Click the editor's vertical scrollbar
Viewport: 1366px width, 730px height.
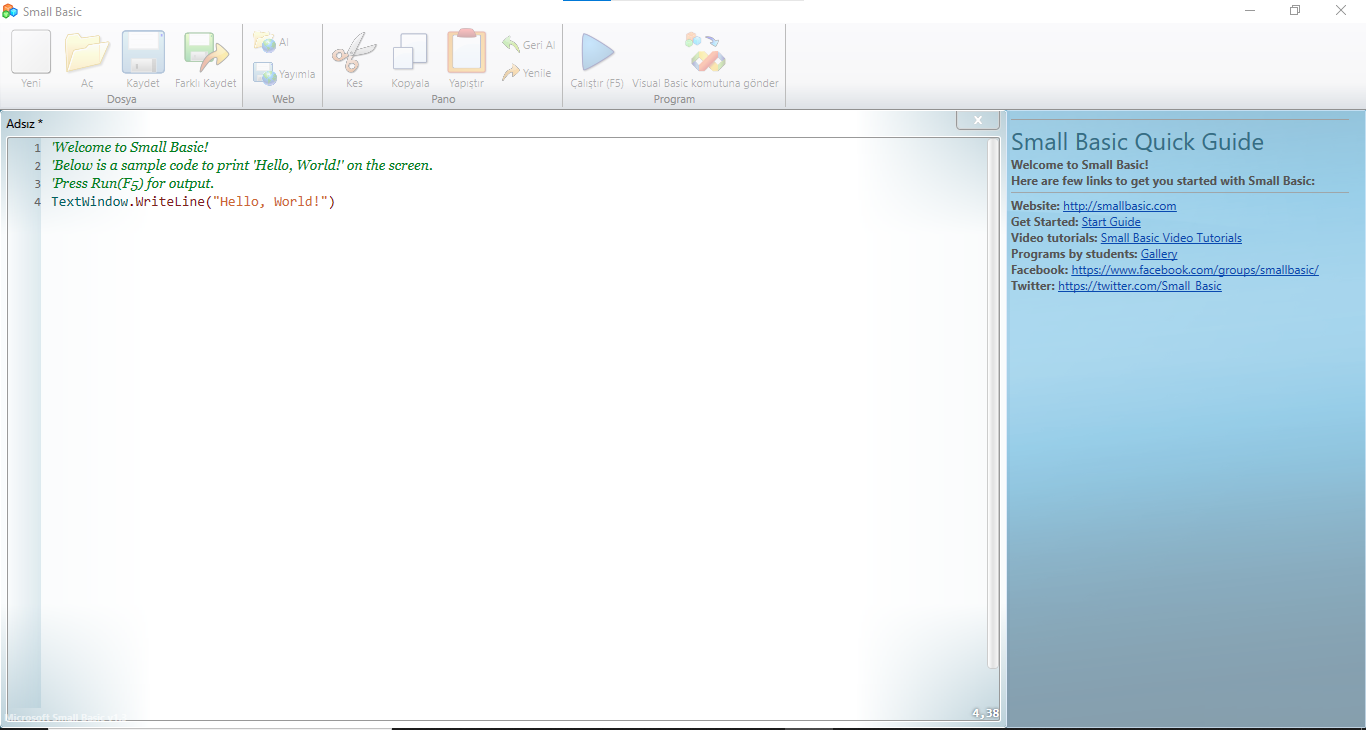coord(993,403)
